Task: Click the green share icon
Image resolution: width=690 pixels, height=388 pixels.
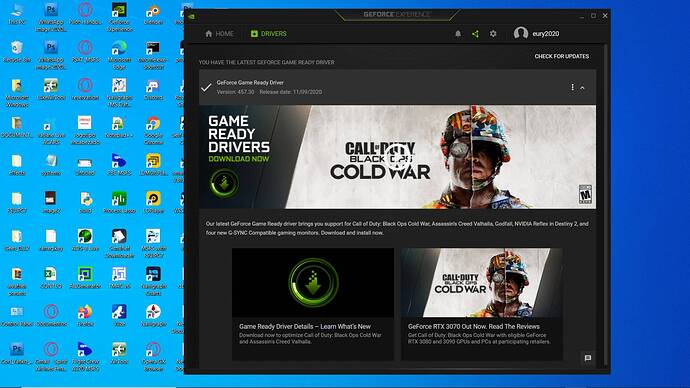Action: pyautogui.click(x=475, y=34)
